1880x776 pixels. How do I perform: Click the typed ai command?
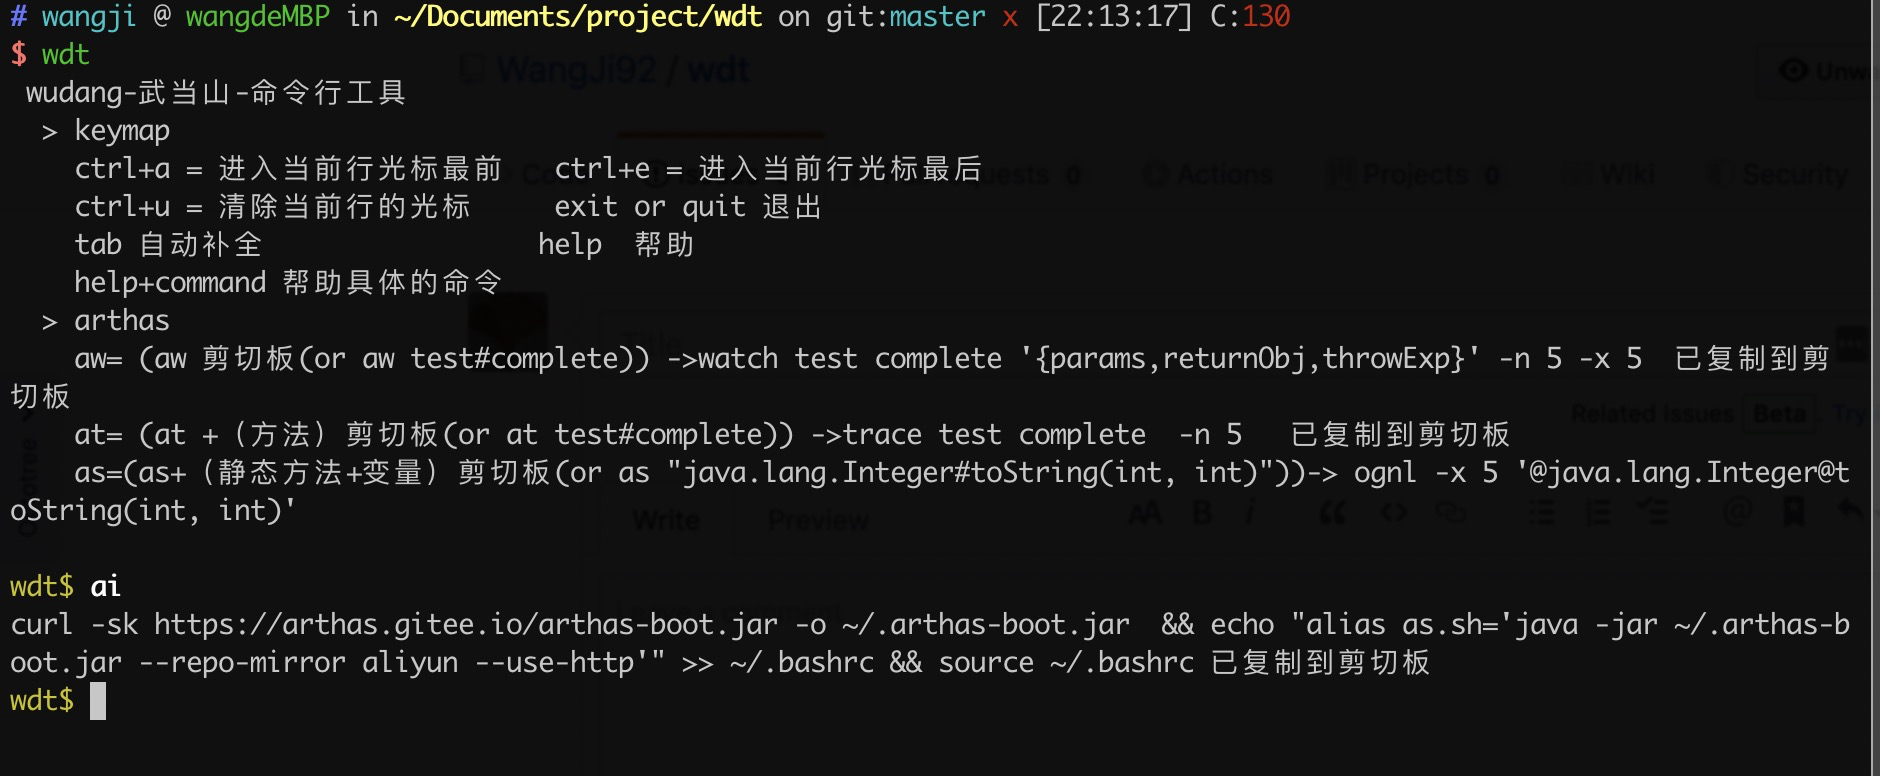[105, 586]
